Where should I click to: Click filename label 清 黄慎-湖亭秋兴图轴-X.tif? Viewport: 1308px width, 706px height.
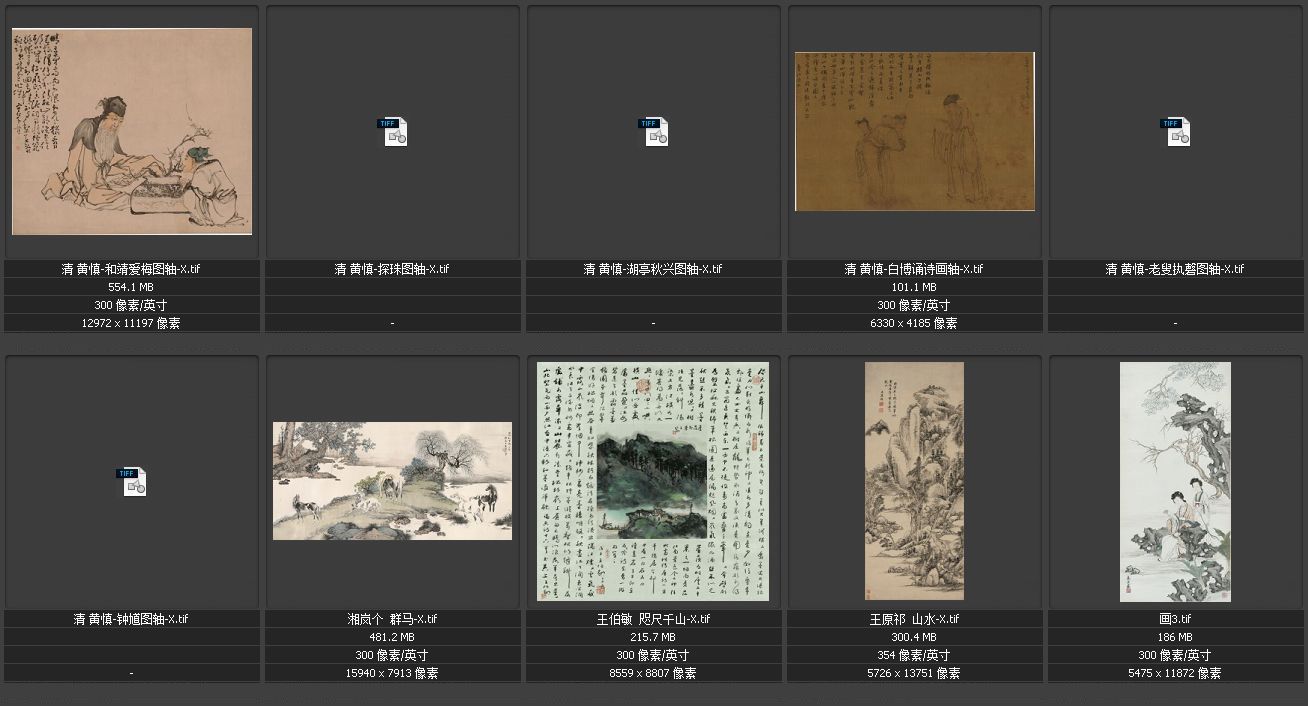pyautogui.click(x=653, y=269)
